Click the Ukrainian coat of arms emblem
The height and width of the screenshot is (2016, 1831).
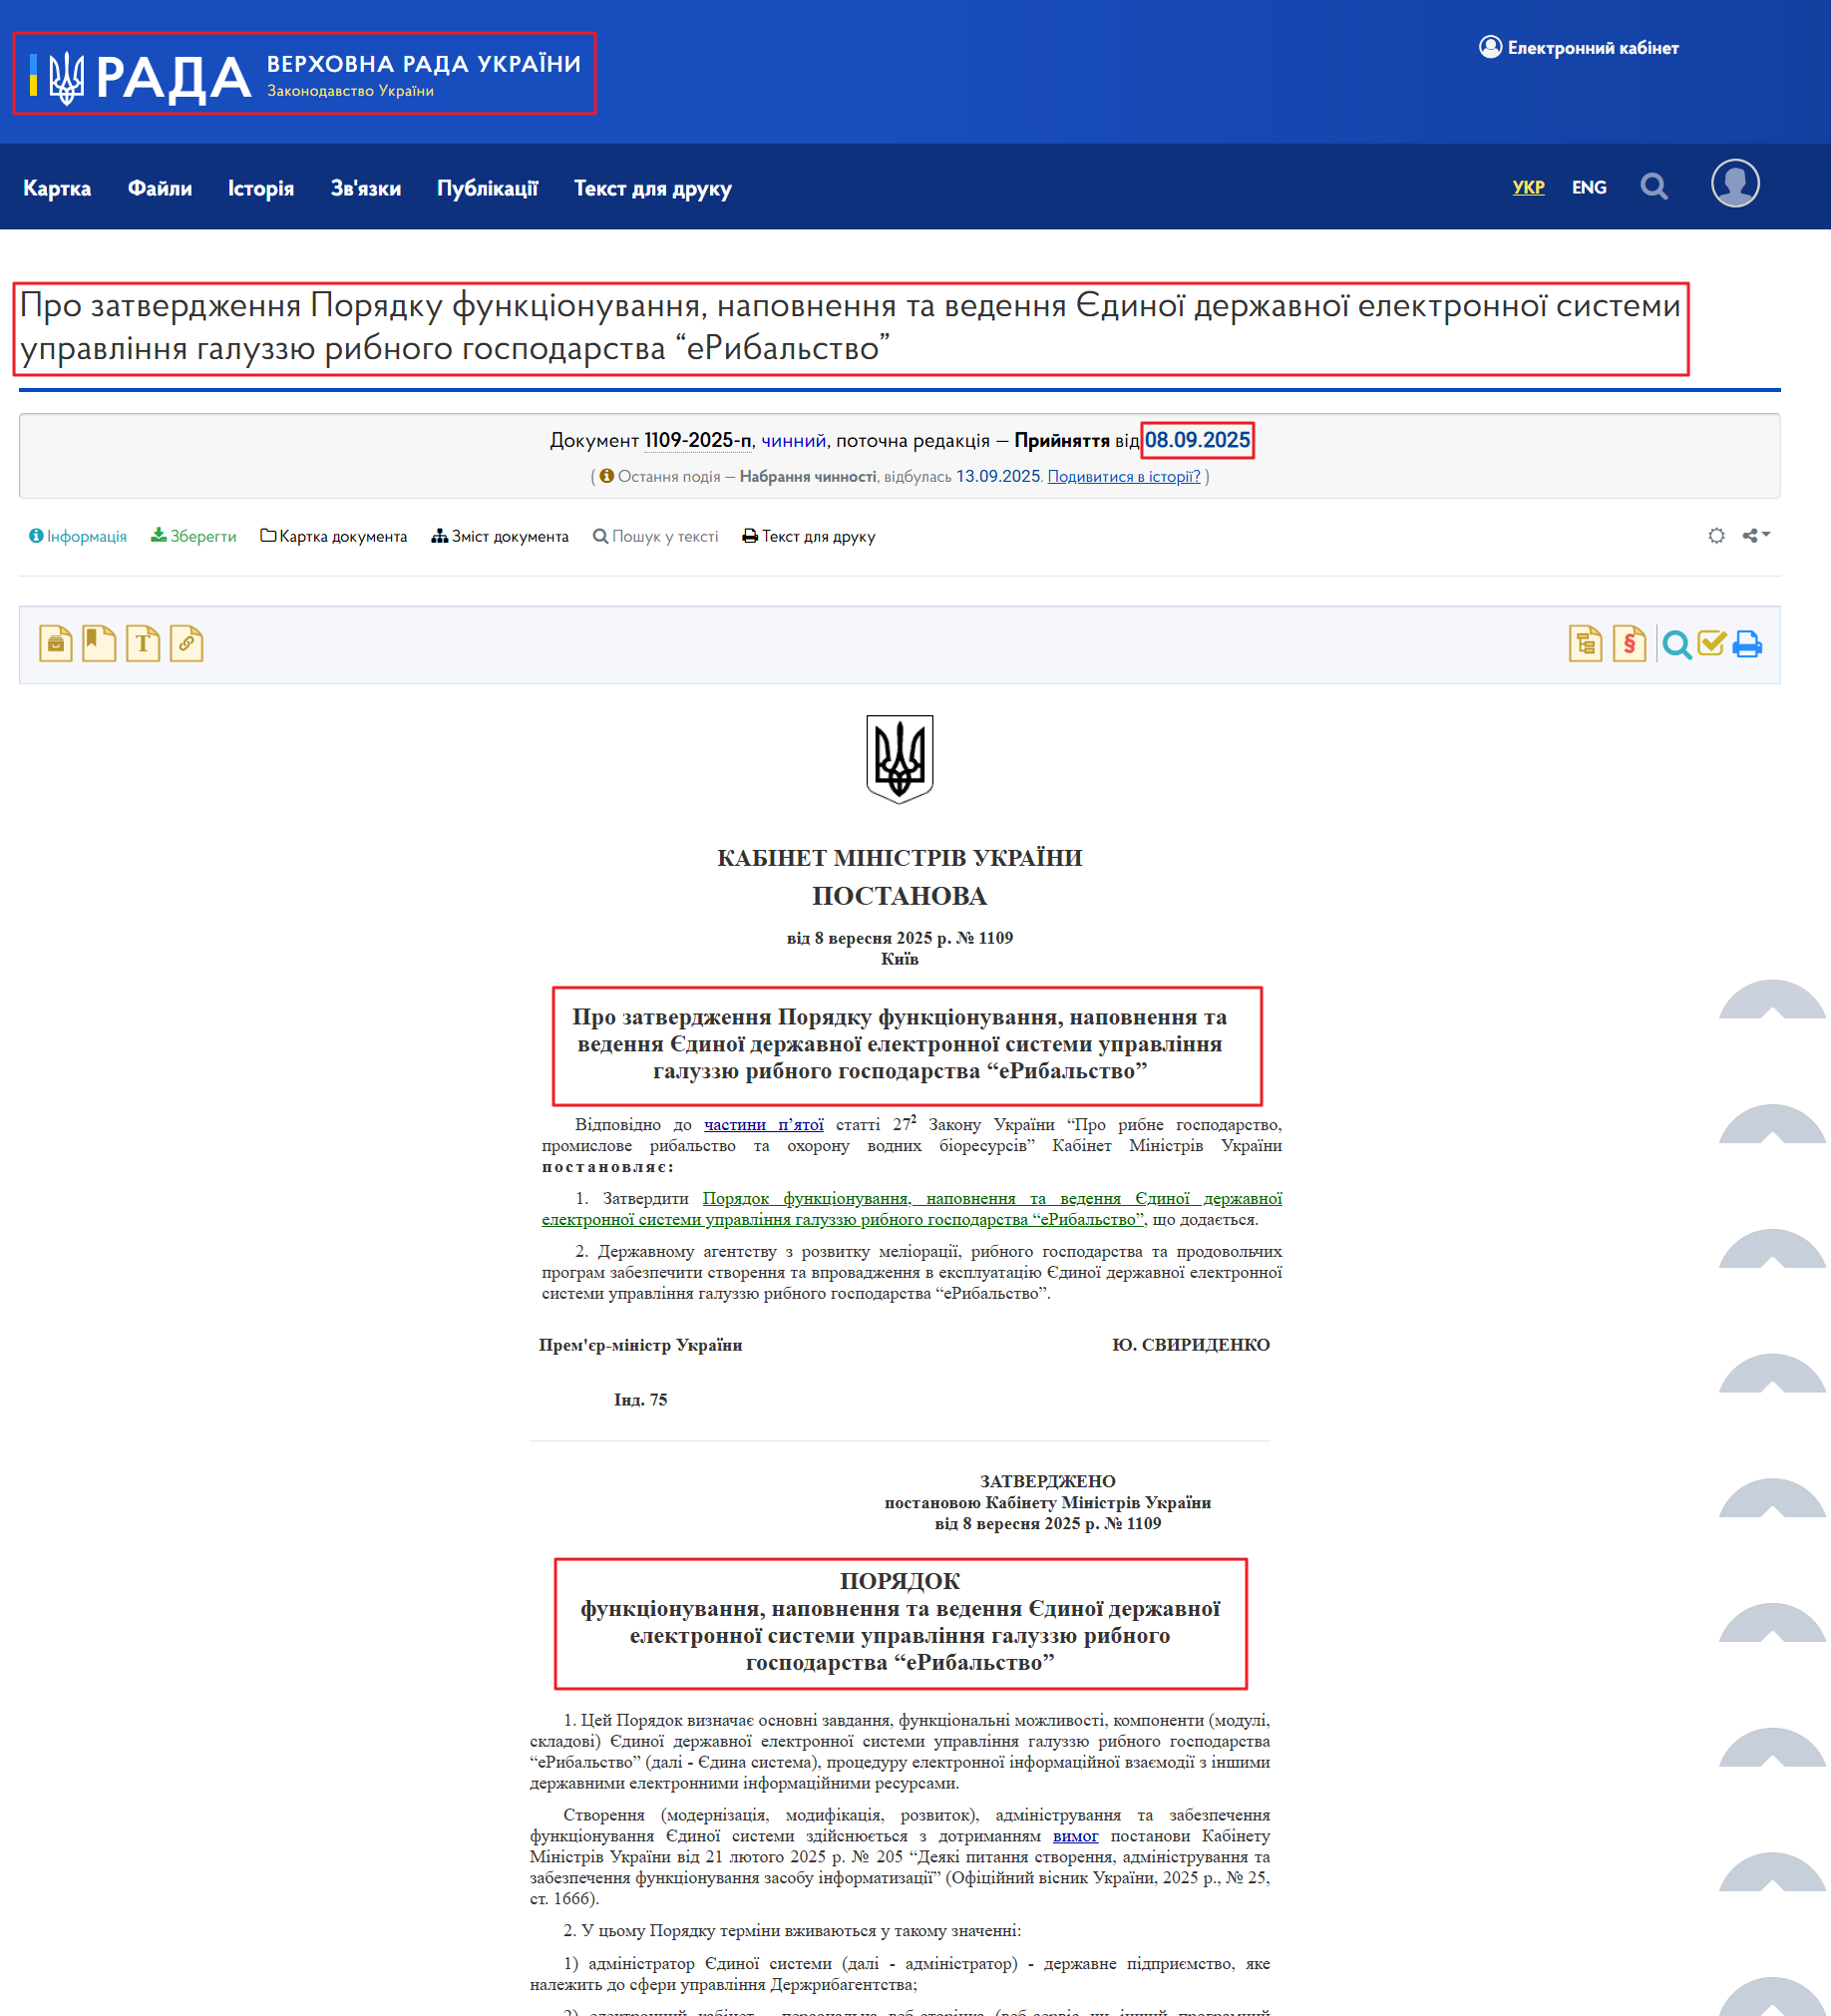(900, 759)
